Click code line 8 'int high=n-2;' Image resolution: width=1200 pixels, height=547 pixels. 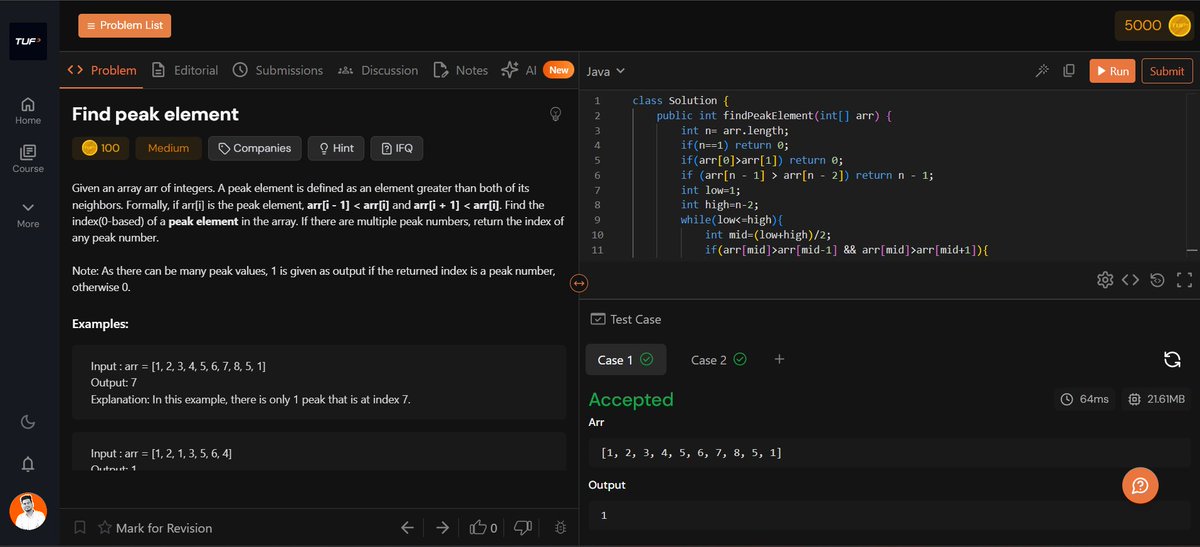tap(720, 205)
